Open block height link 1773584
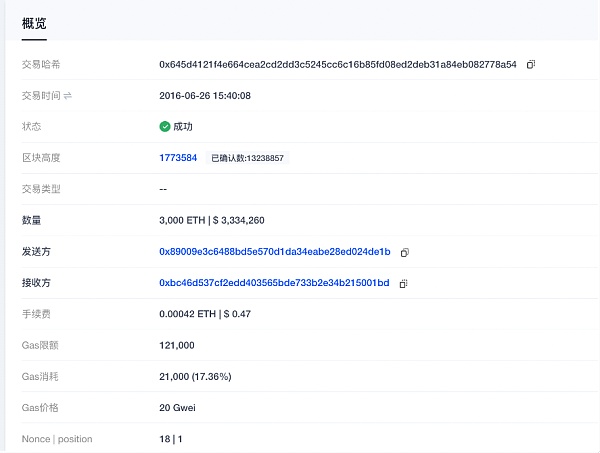 (x=178, y=158)
